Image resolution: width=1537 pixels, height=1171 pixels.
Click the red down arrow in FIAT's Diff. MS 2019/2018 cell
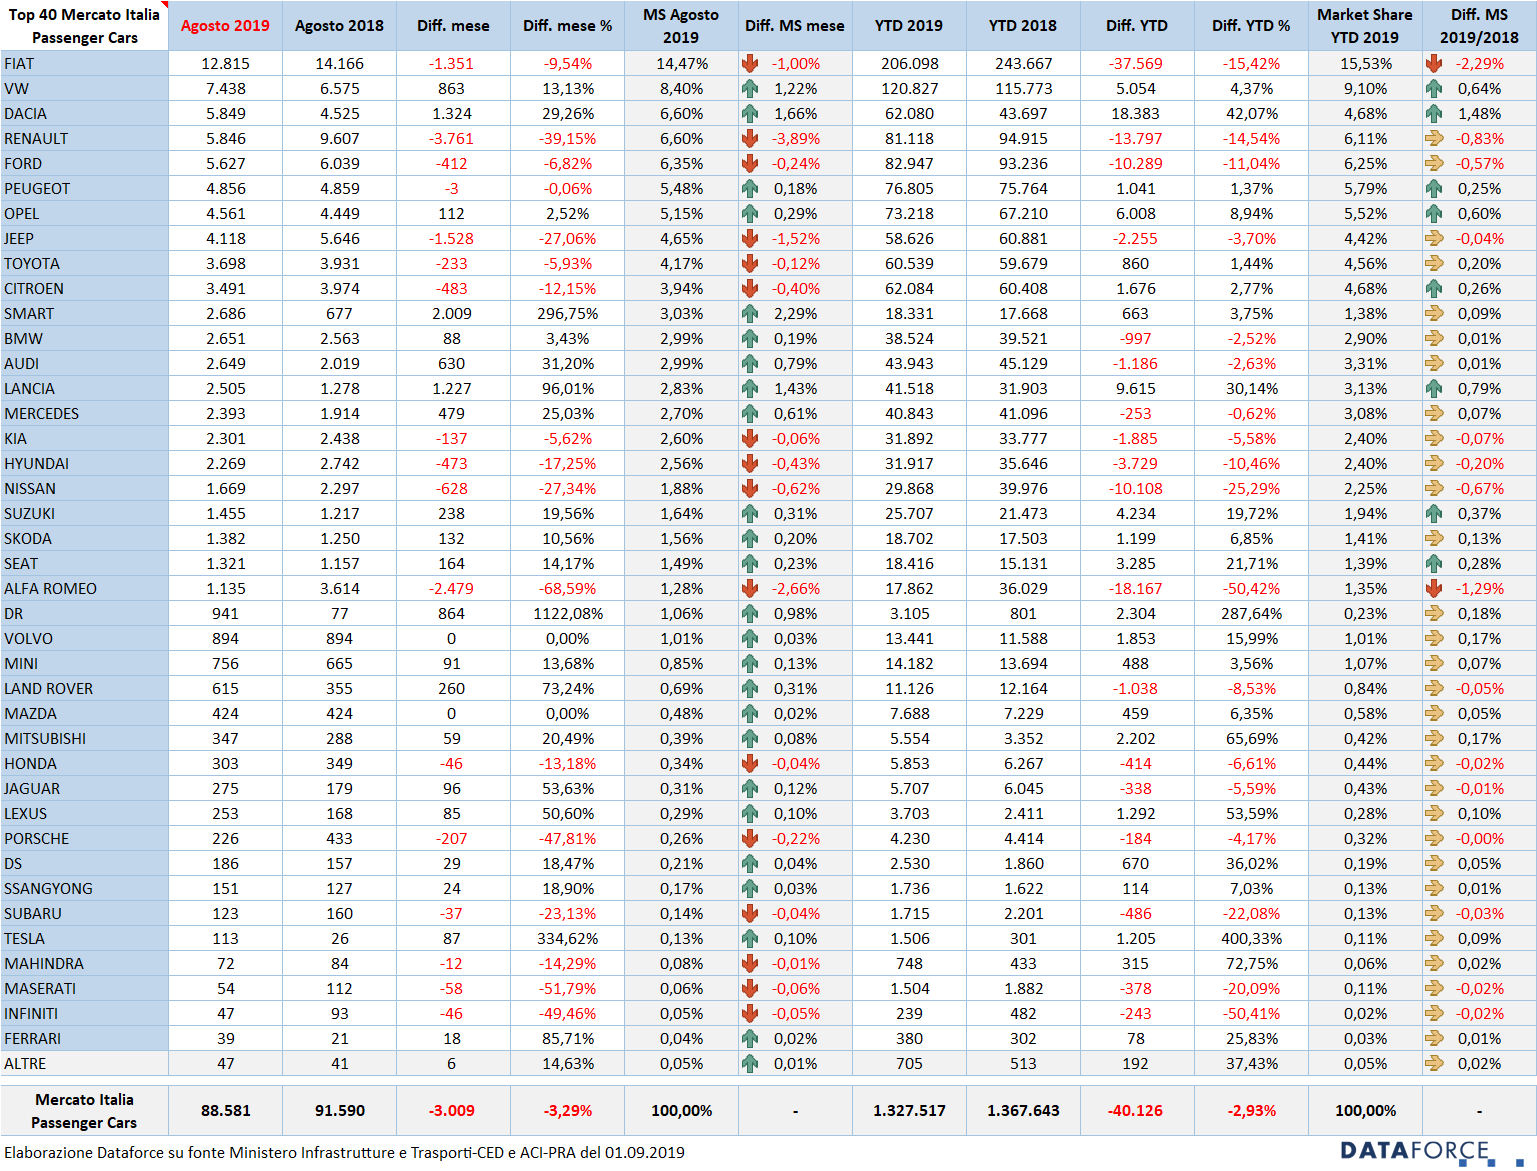coord(1434,63)
